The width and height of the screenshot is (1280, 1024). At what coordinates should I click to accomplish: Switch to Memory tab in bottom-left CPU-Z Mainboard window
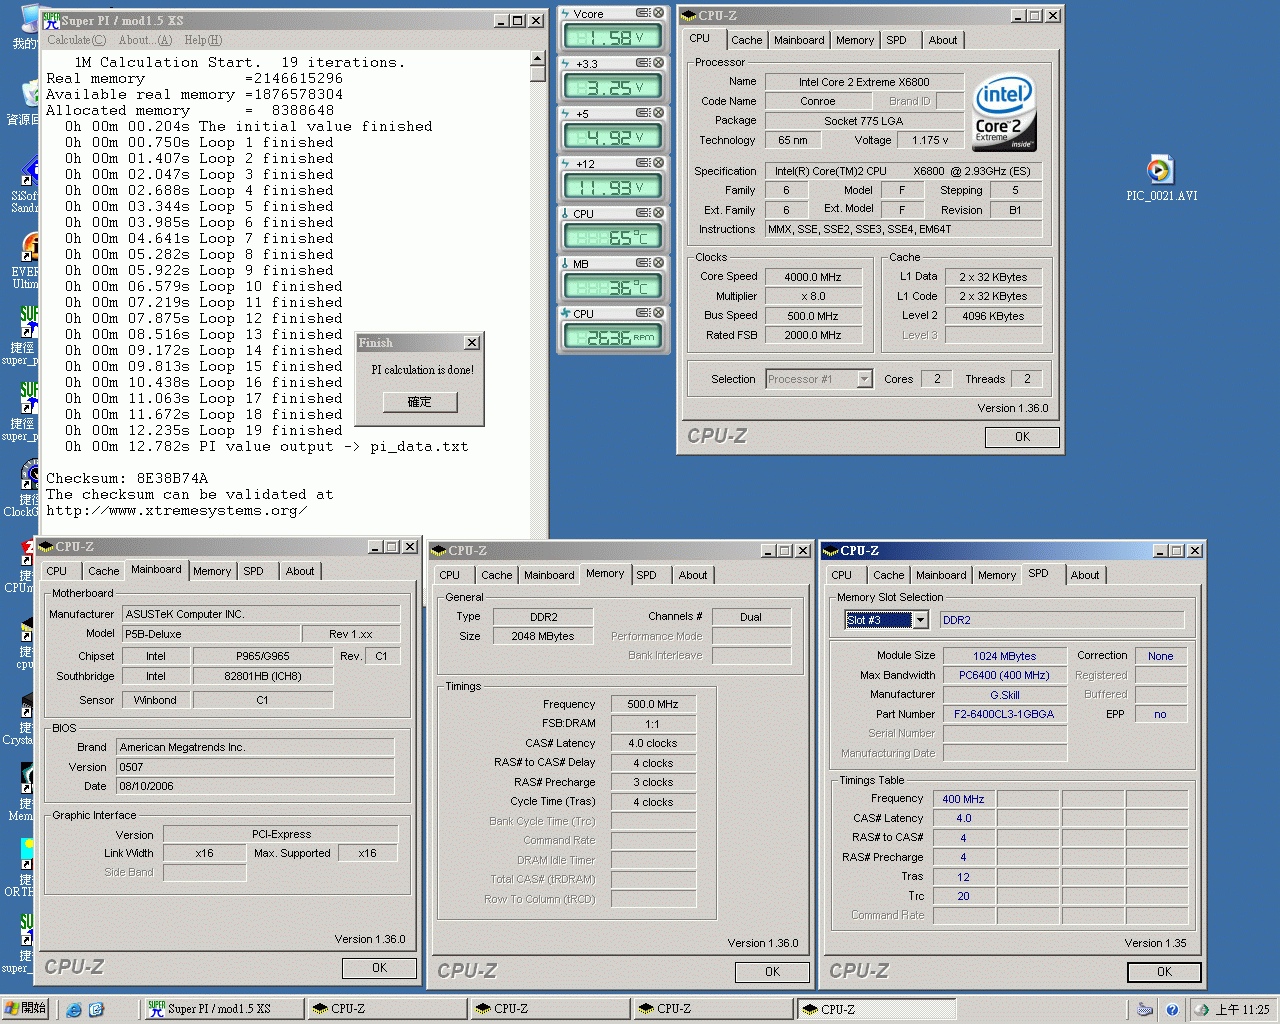(212, 571)
